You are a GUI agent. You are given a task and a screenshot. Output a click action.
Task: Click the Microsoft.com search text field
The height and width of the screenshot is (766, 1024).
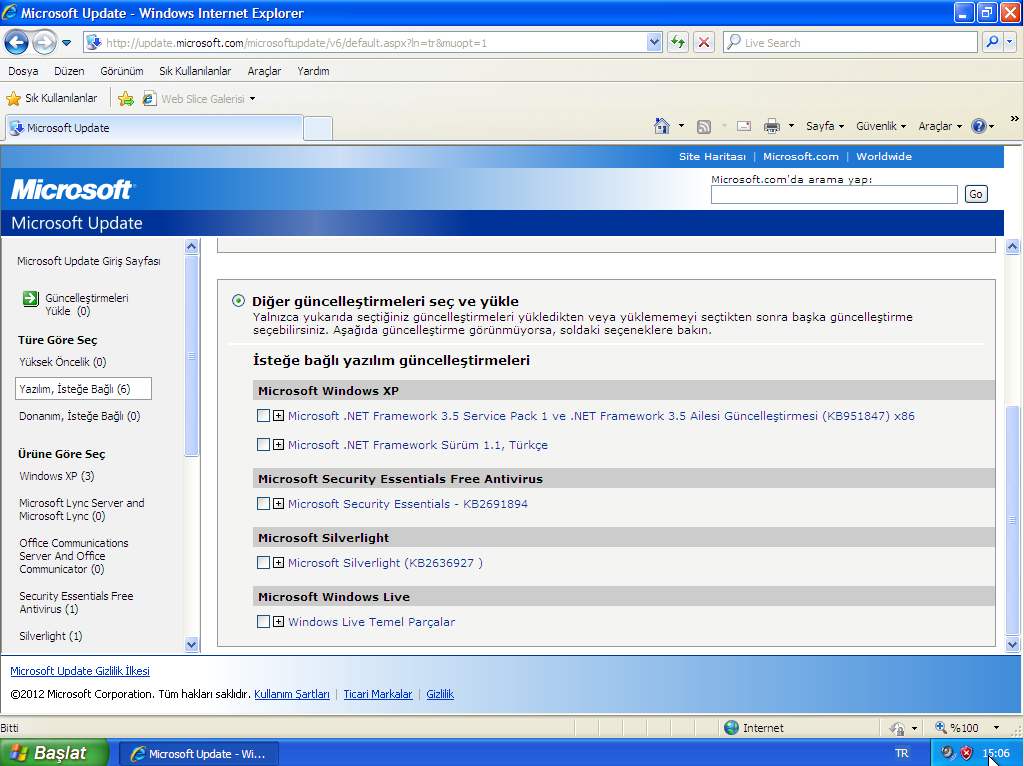point(834,195)
